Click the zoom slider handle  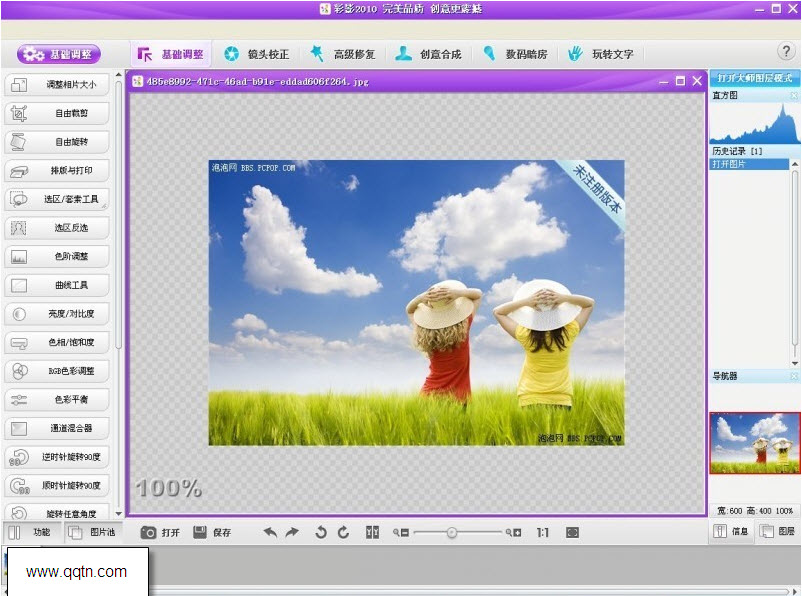click(x=452, y=533)
